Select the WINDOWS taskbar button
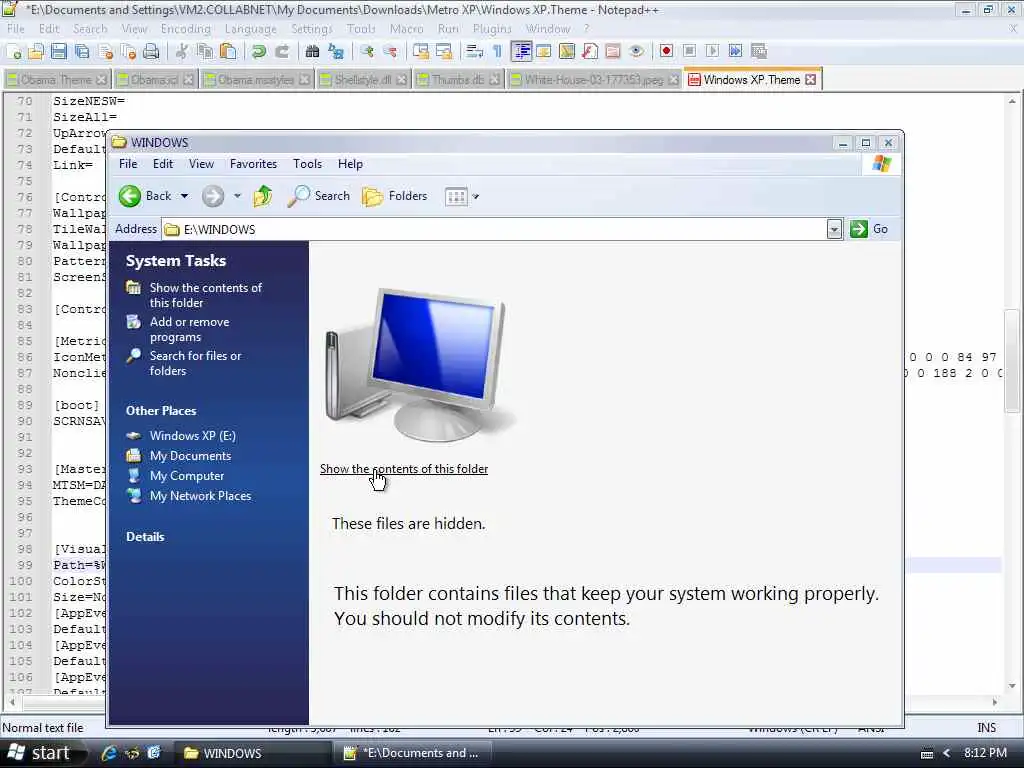This screenshot has width=1024, height=768. [253, 753]
